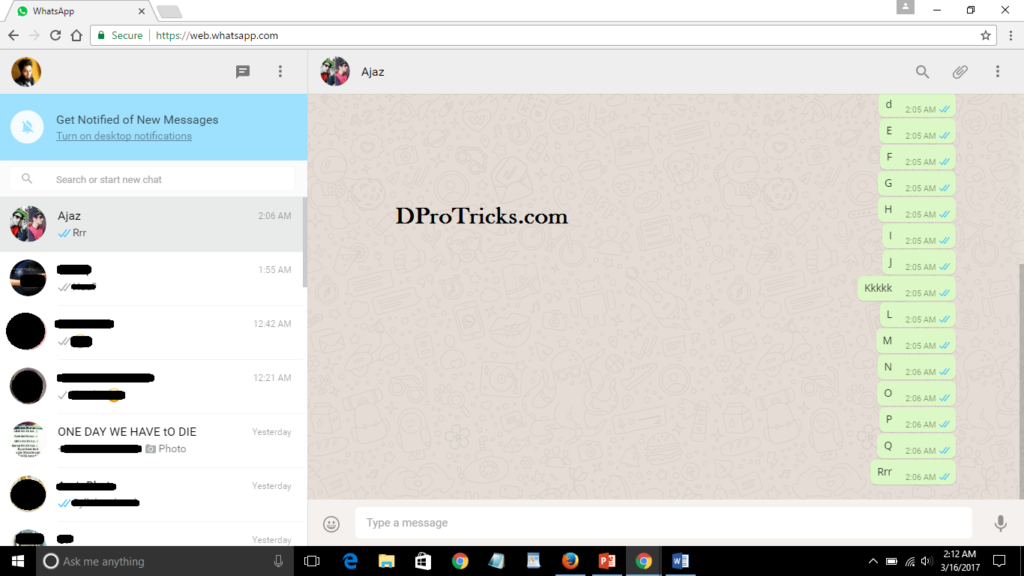Screen dimensions: 1024x576
Task: Turn on desktop notifications link
Action: [x=124, y=136]
